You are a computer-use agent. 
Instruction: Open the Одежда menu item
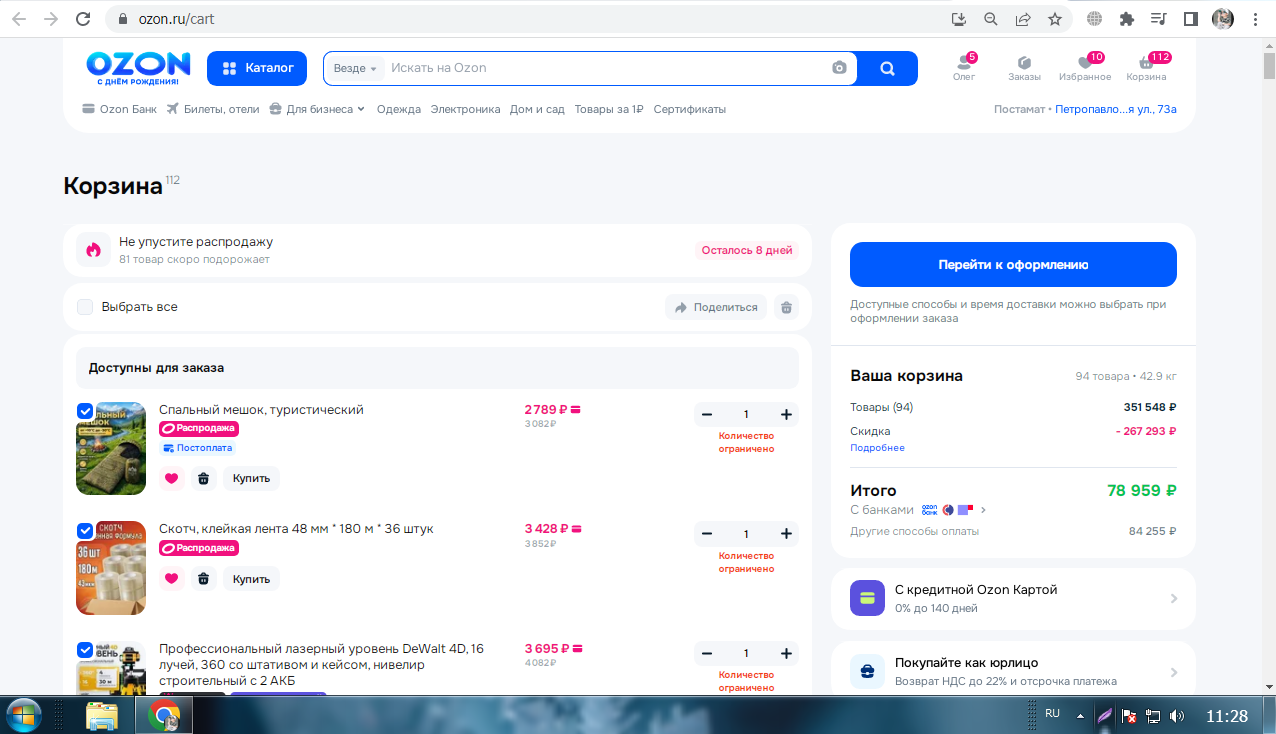(x=399, y=109)
